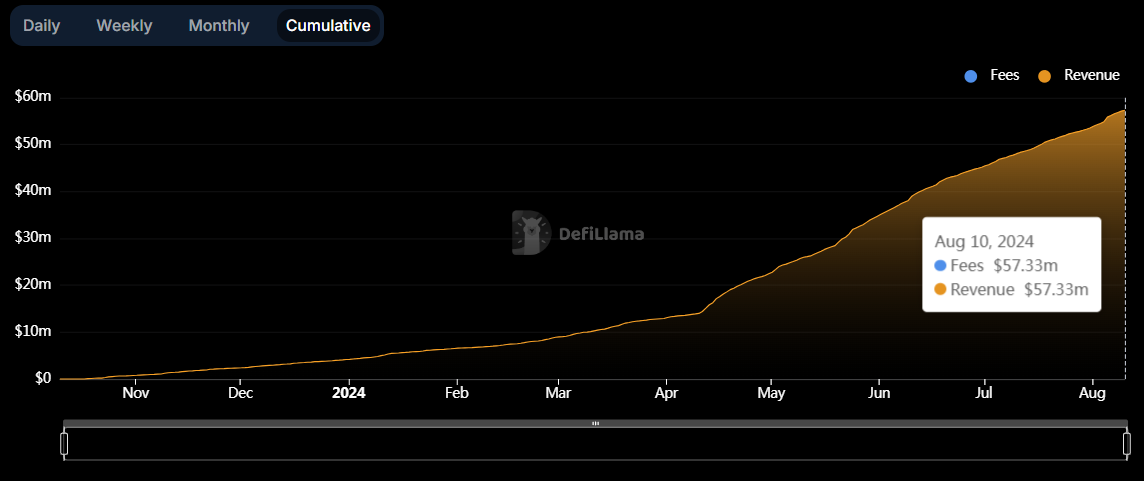Select the Cumulative tab
The height and width of the screenshot is (481, 1144).
pyautogui.click(x=328, y=26)
